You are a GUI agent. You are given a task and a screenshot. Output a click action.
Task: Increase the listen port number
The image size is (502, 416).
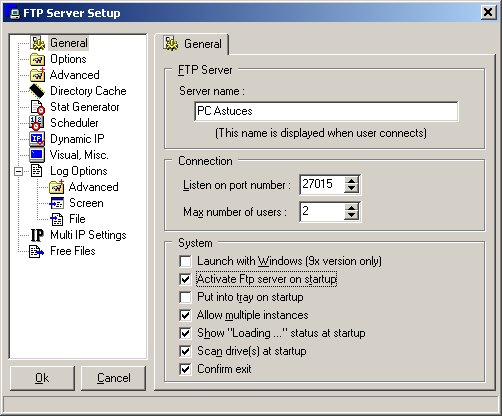pos(351,180)
